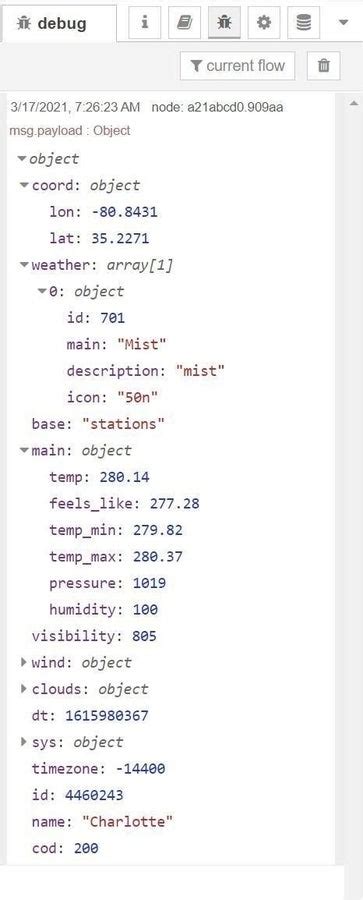363x900 pixels.
Task: Click node a21abcd0.909aa link
Action: click(217, 107)
